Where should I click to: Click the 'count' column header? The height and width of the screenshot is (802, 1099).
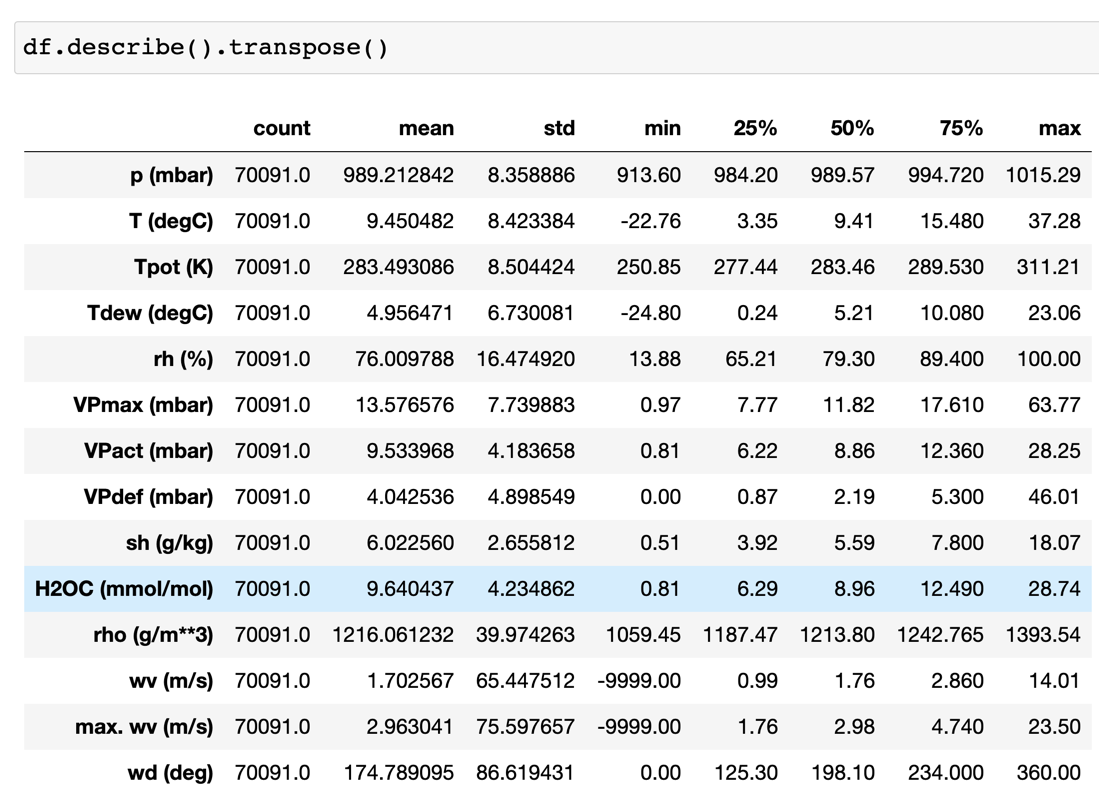coord(281,128)
